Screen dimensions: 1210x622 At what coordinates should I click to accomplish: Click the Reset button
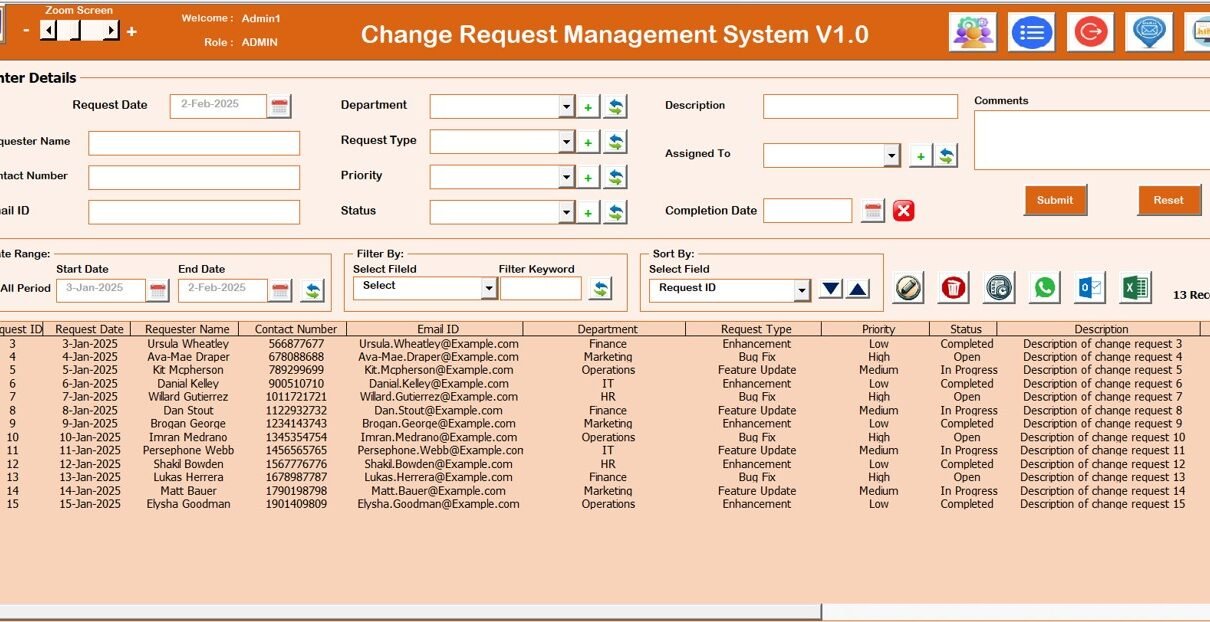click(x=1168, y=200)
